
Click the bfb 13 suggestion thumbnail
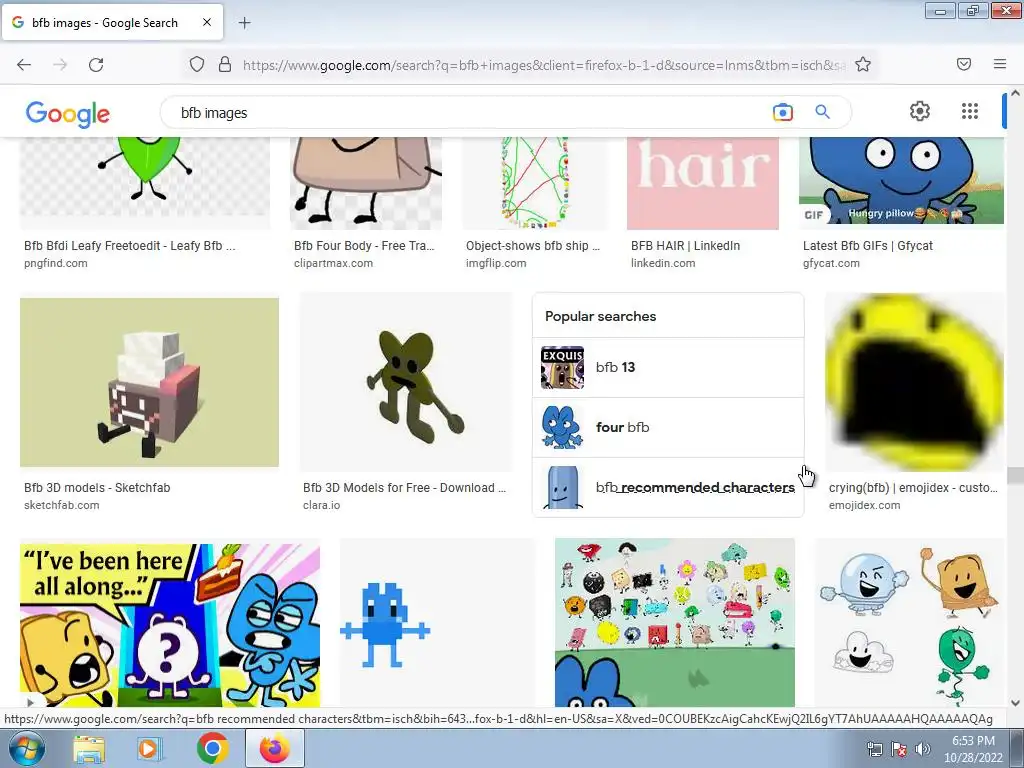[562, 368]
